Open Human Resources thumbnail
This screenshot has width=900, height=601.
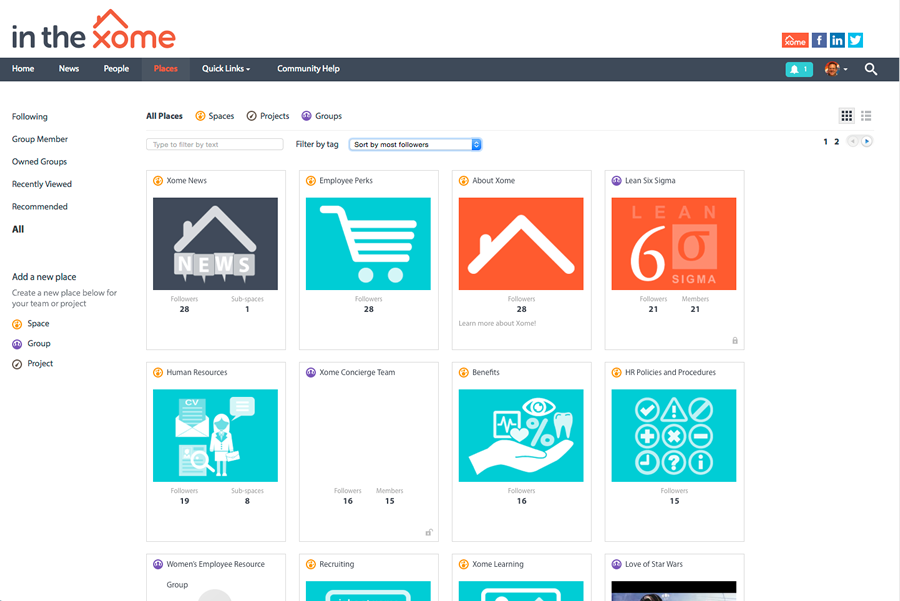[x=215, y=436]
